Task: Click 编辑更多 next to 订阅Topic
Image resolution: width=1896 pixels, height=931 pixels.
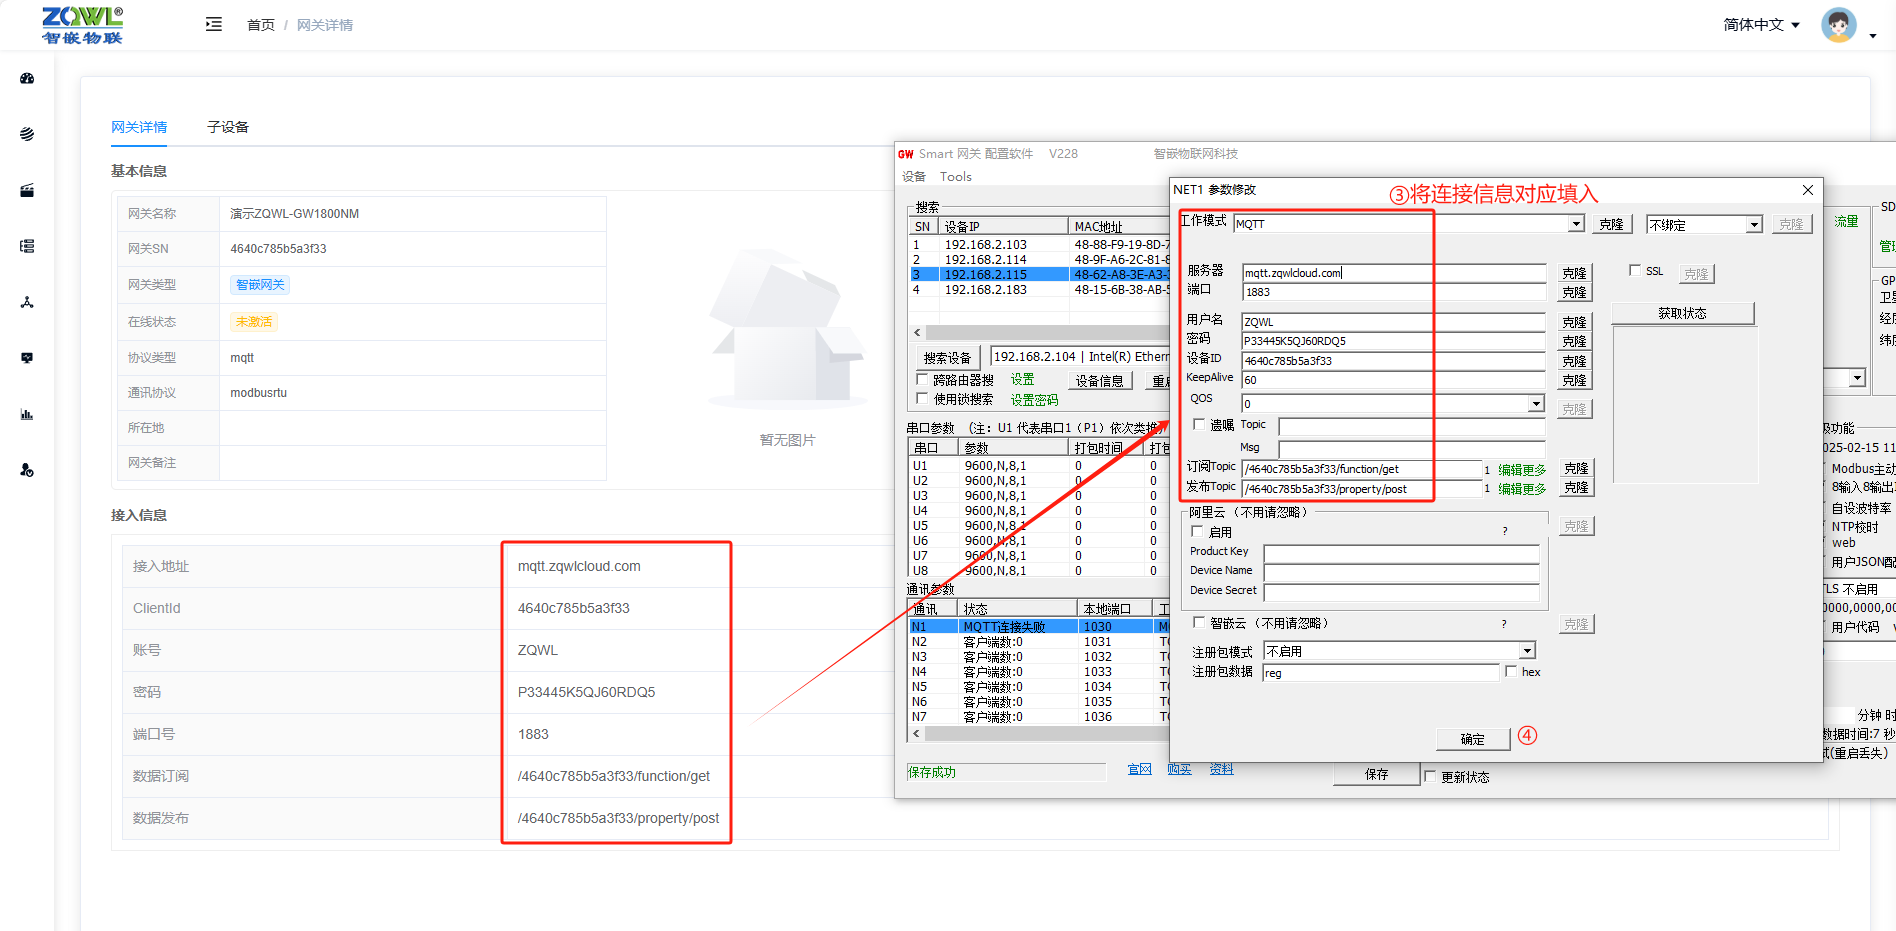Action: coord(1522,470)
